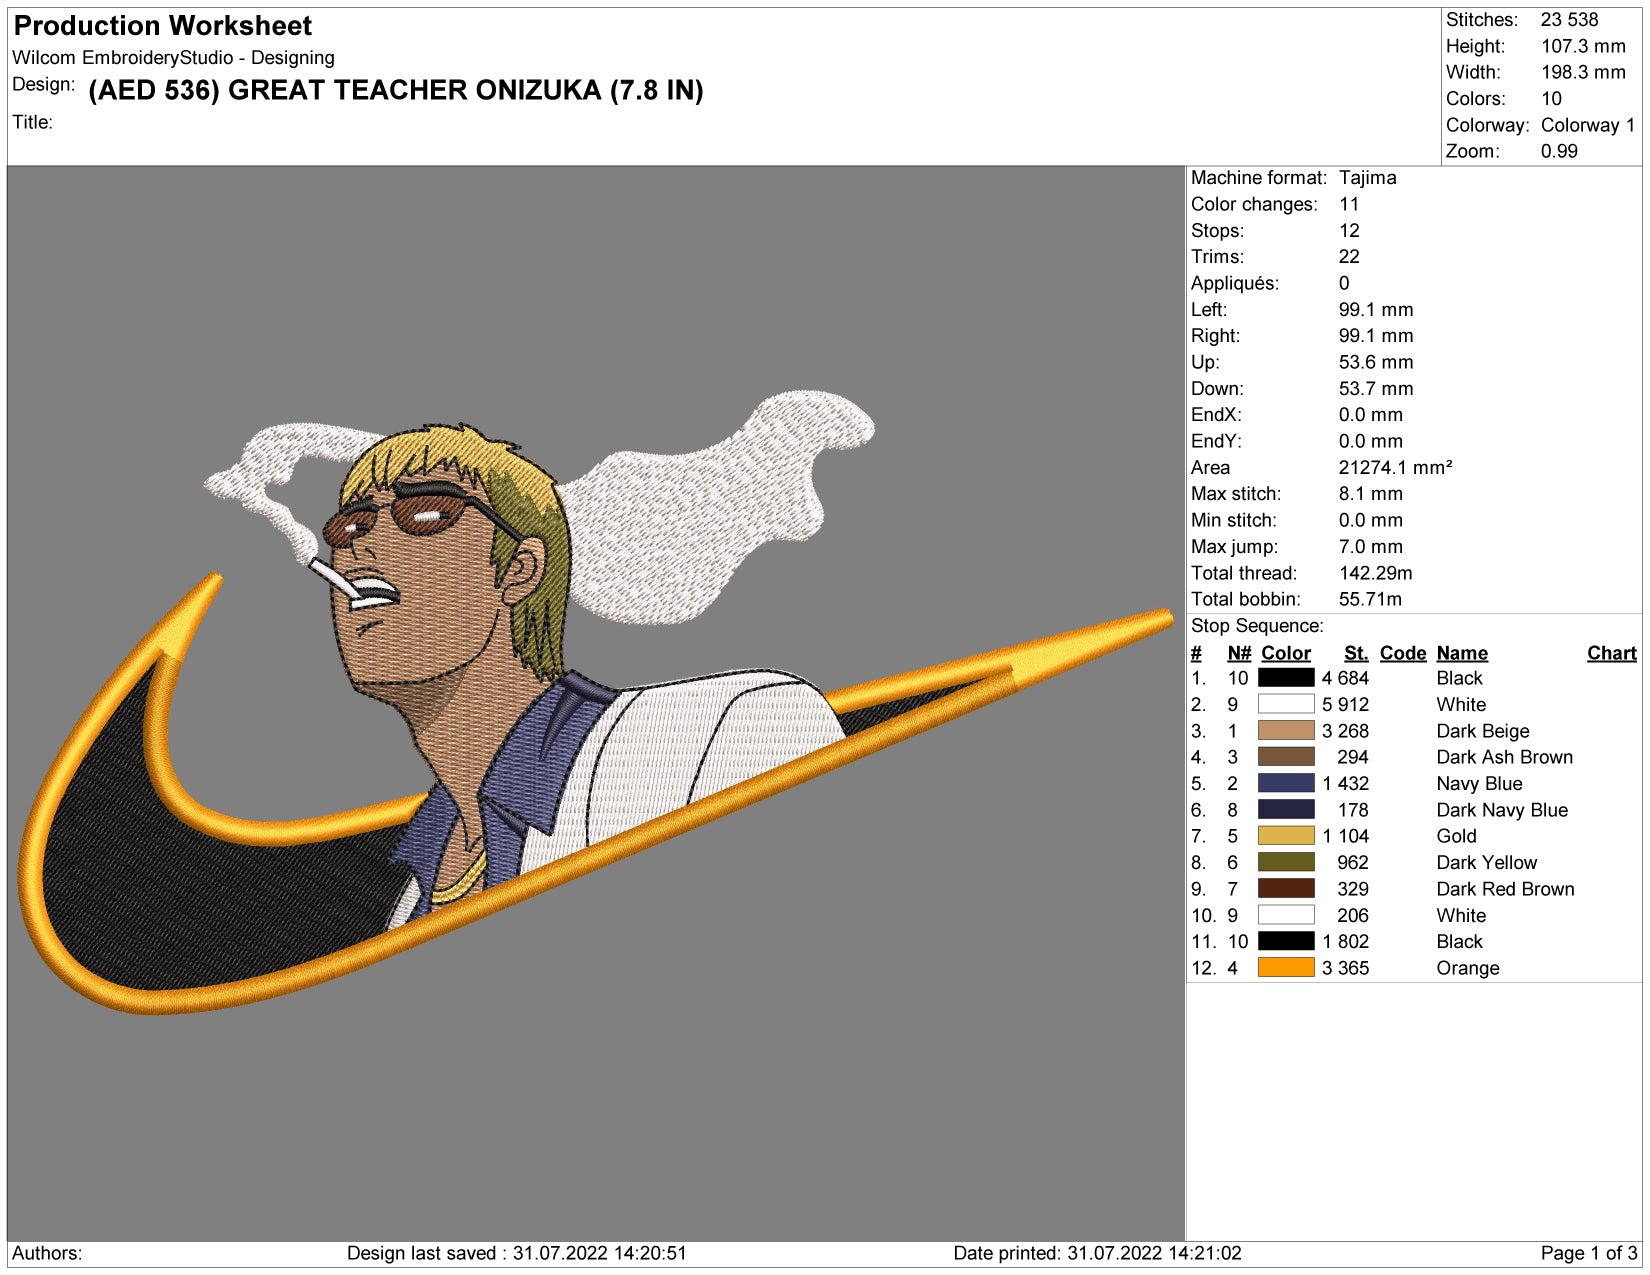The width and height of the screenshot is (1650, 1275).
Task: Click the stitch count '3 365'
Action: click(1345, 968)
